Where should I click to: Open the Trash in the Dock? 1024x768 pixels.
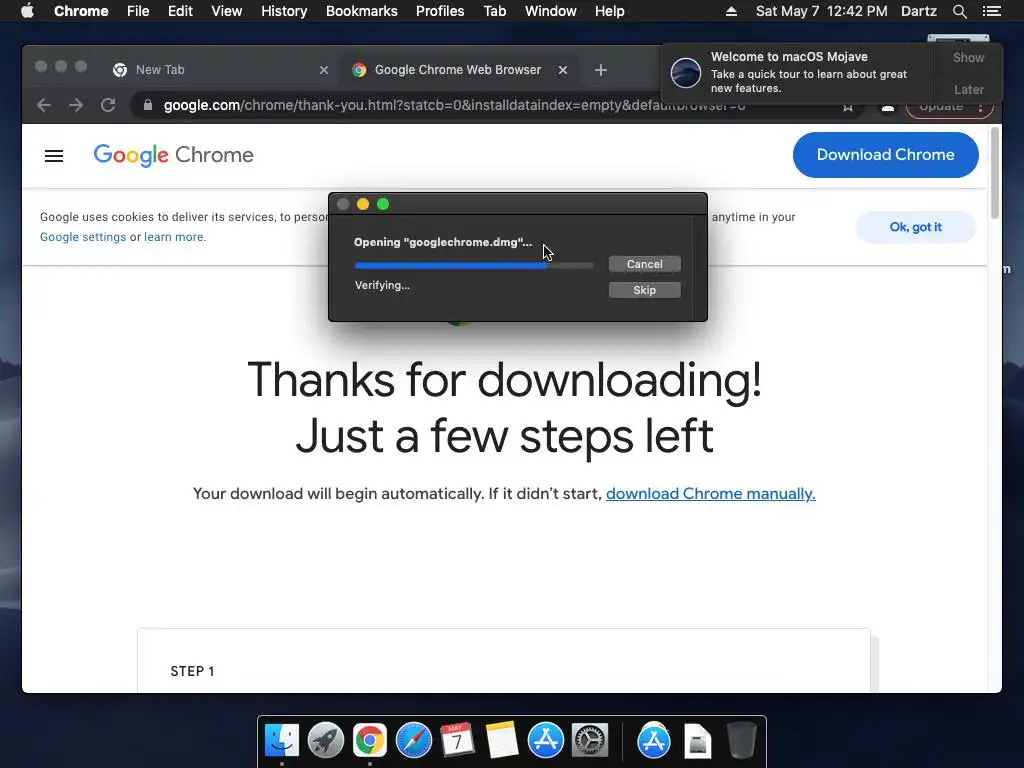[x=741, y=741]
